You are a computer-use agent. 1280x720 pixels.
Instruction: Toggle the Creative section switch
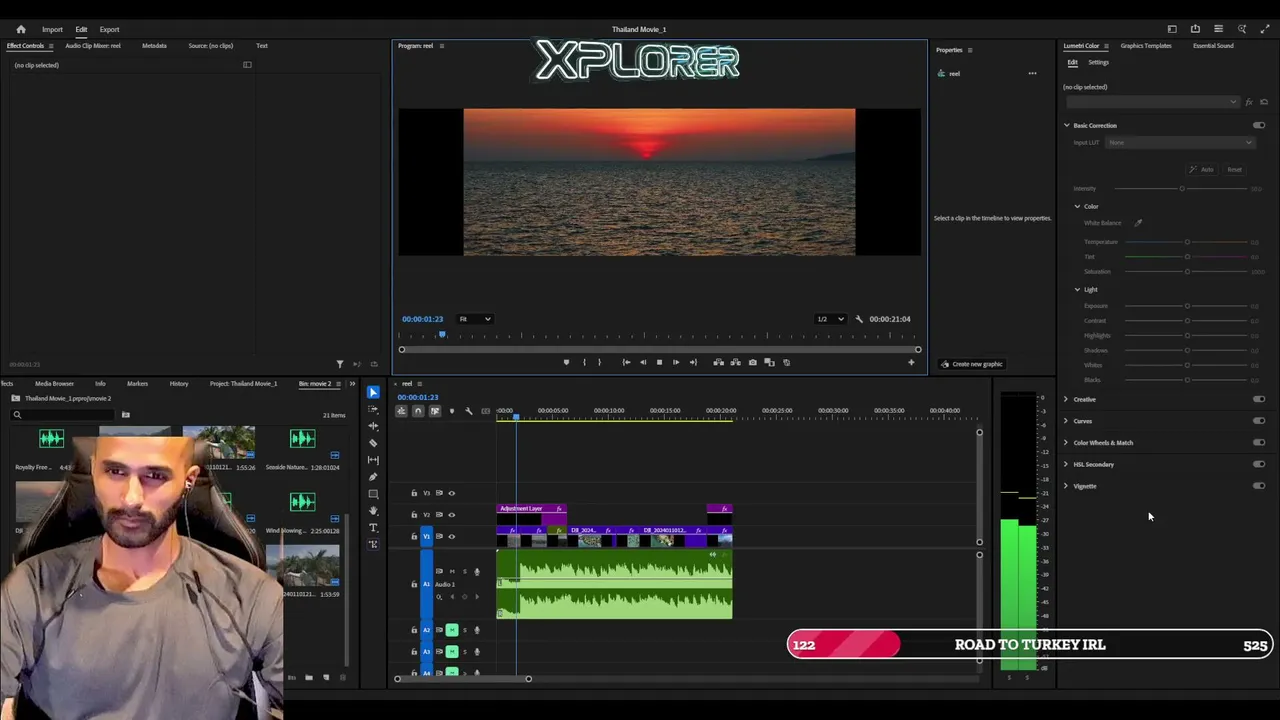(x=1259, y=399)
